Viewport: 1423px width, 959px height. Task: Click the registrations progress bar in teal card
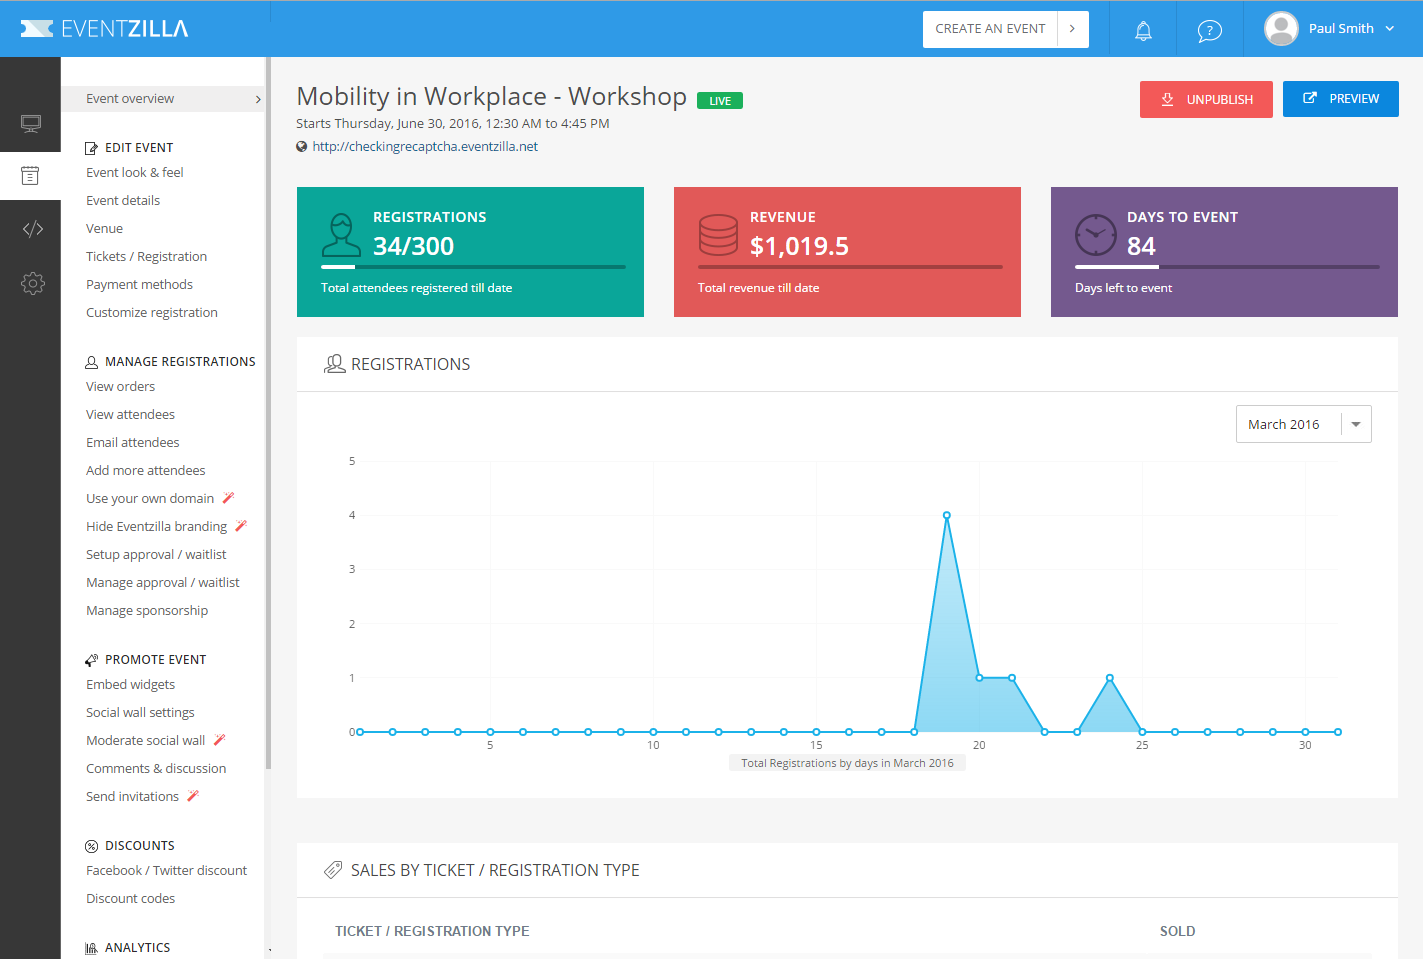473,267
